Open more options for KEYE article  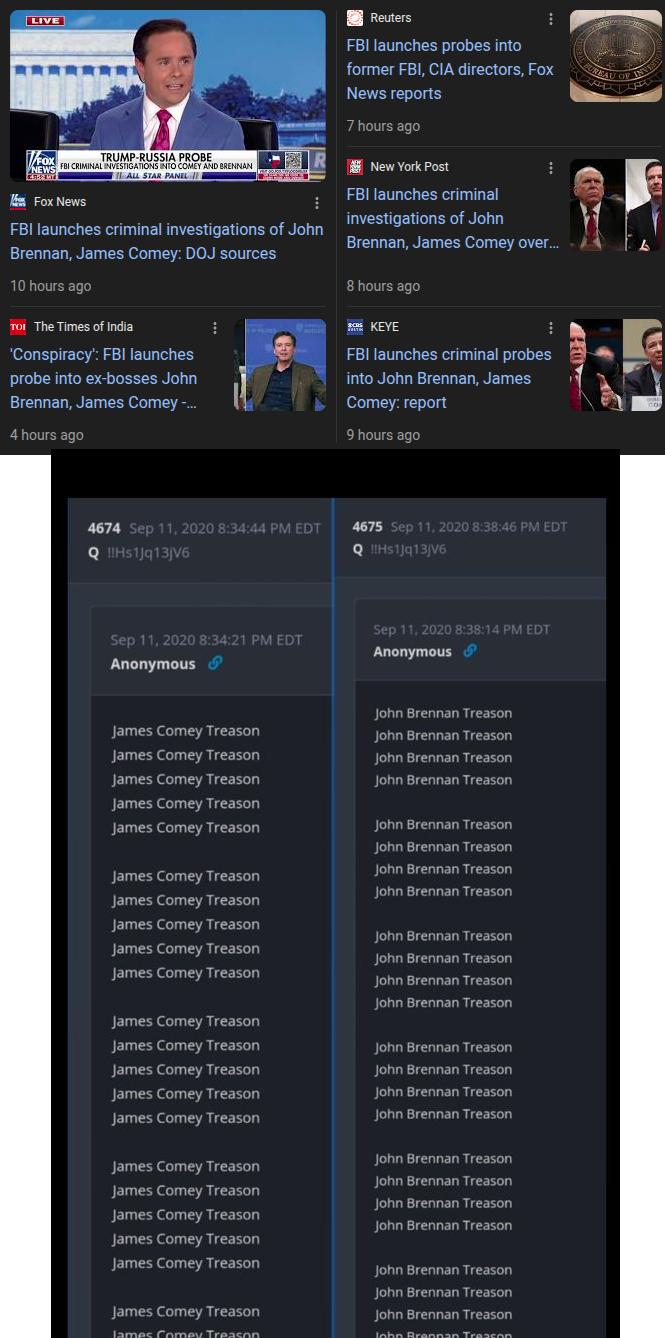click(x=550, y=328)
